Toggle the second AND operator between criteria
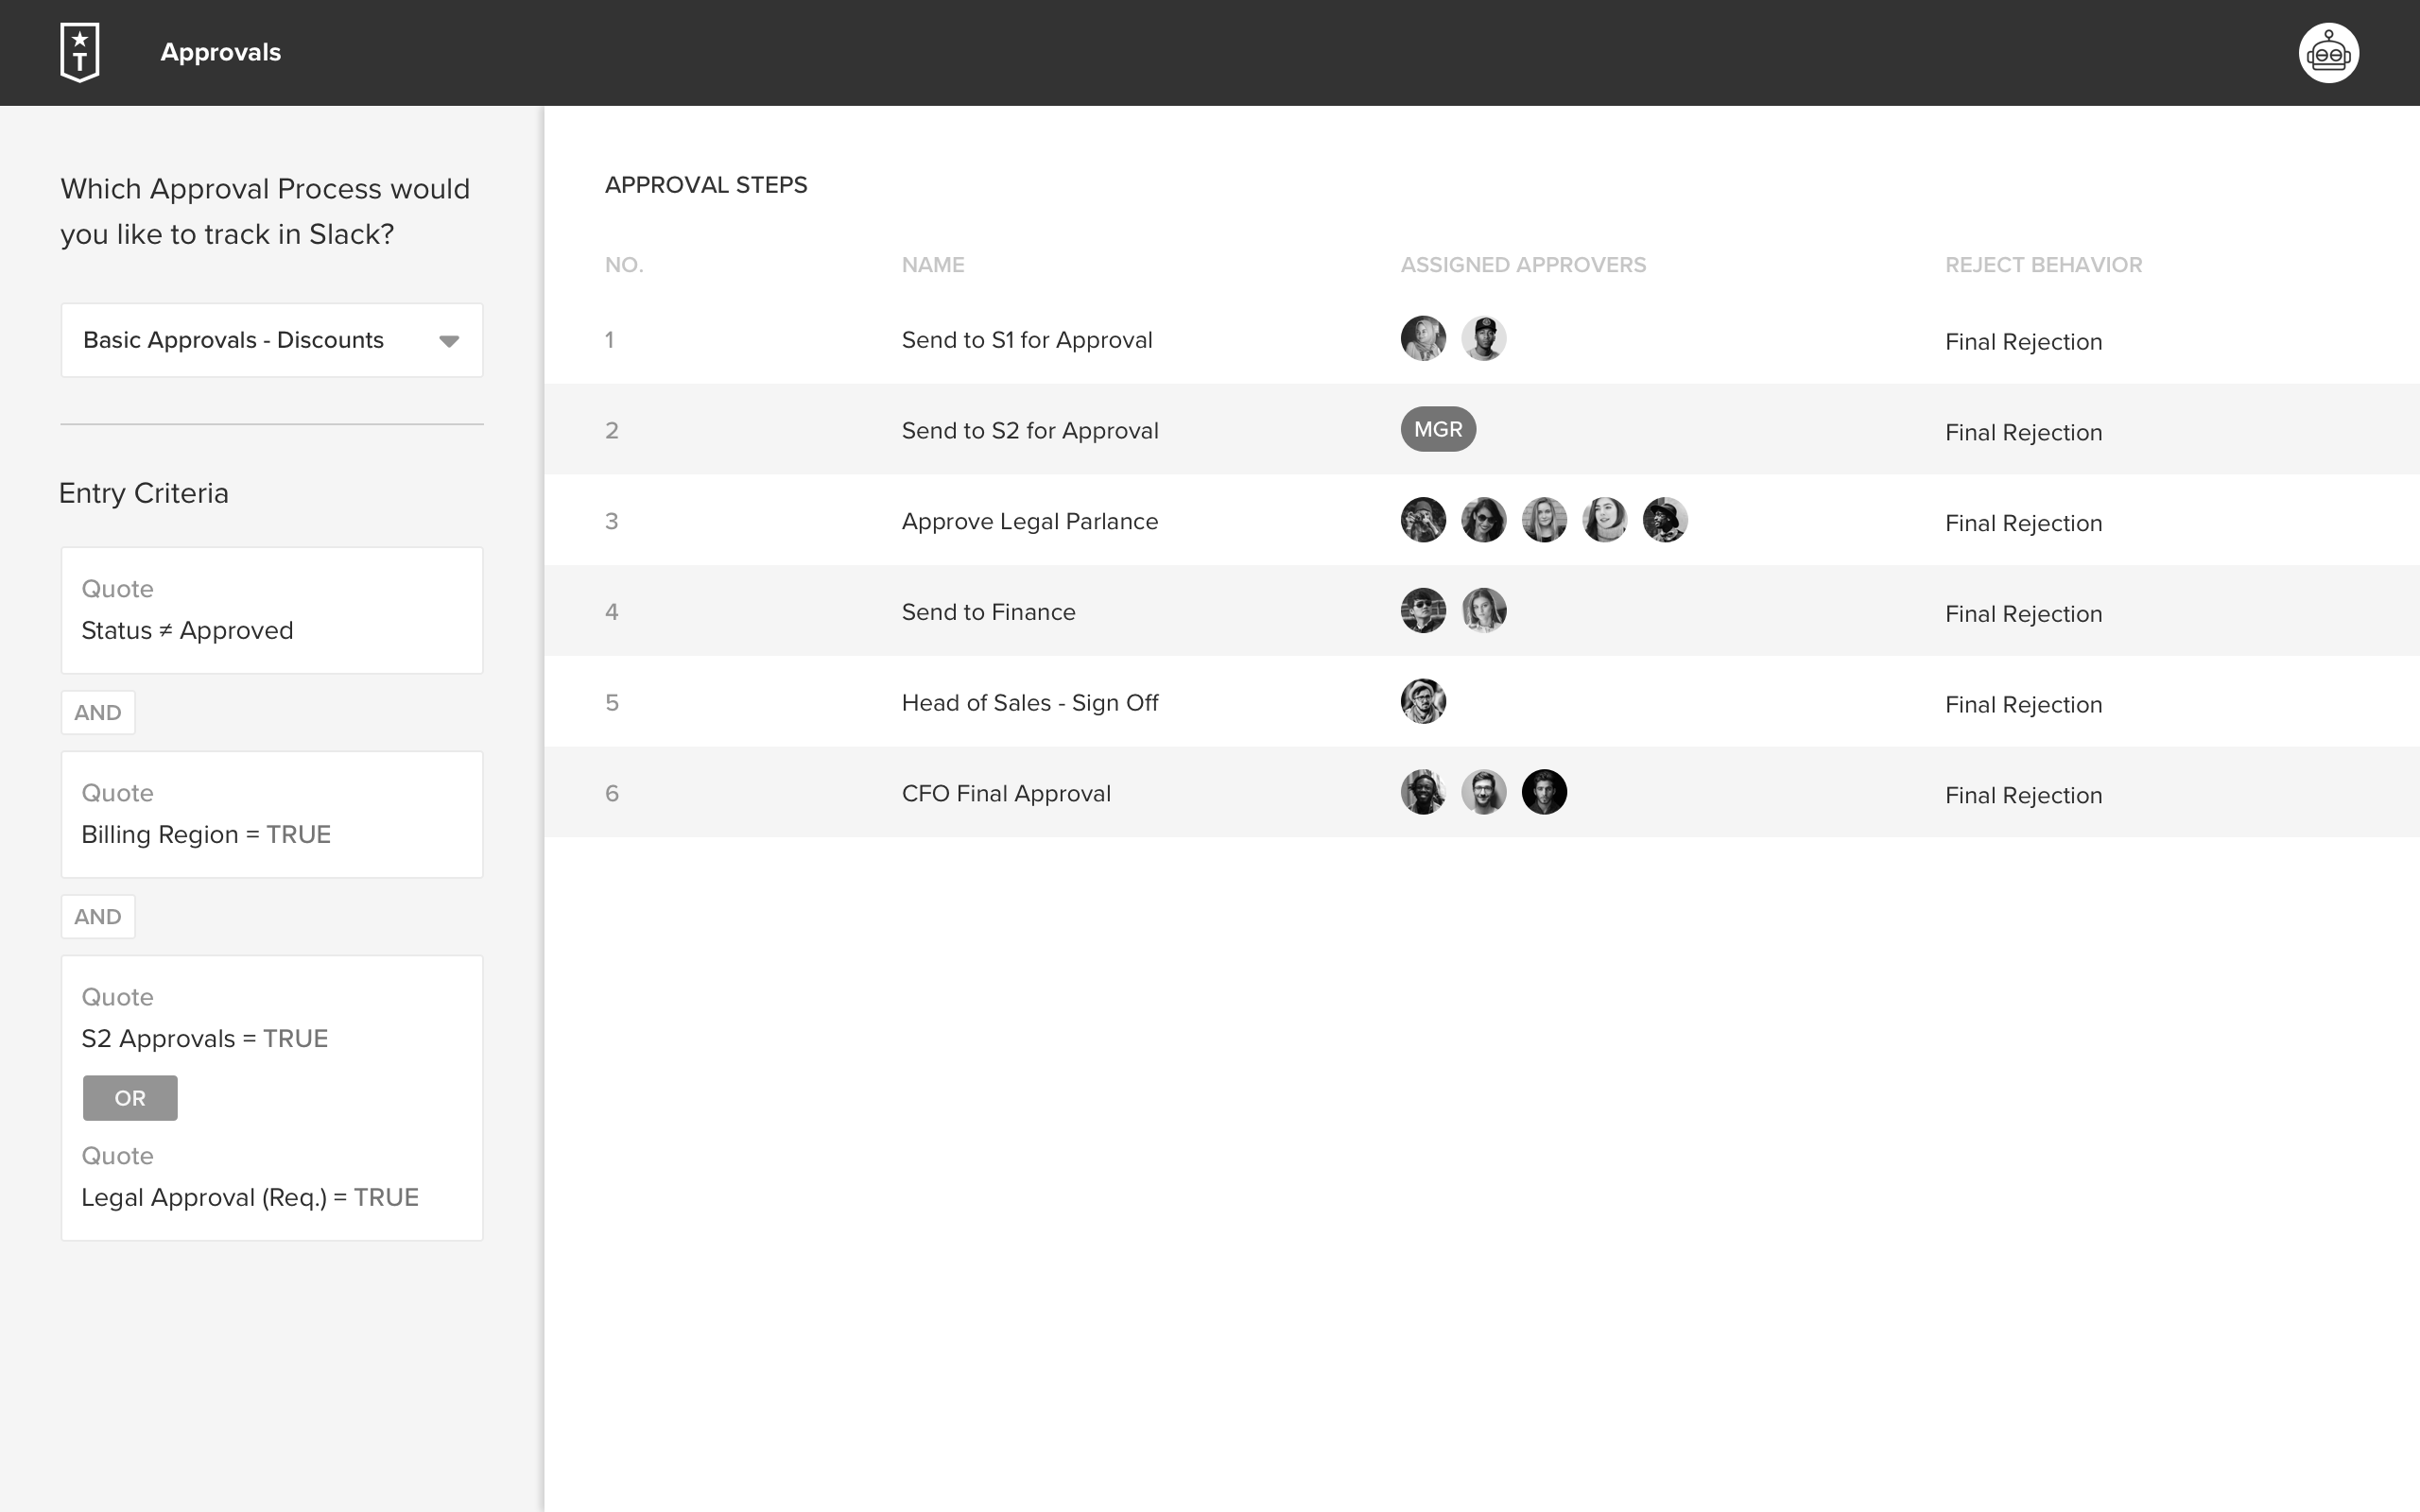The image size is (2420, 1512). (x=95, y=915)
